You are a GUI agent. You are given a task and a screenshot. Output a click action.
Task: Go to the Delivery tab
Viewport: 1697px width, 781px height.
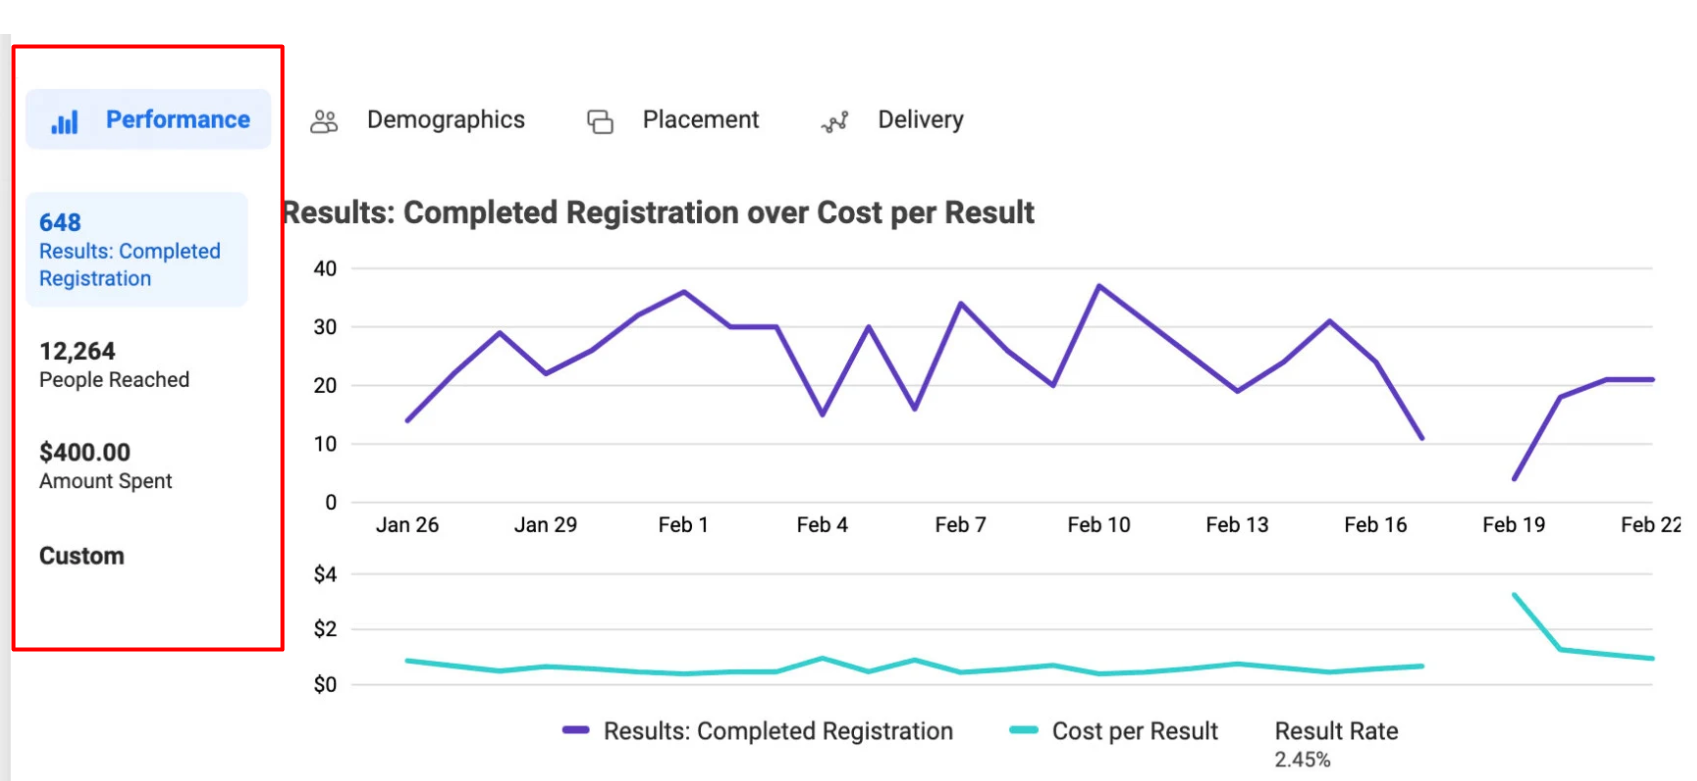[920, 120]
